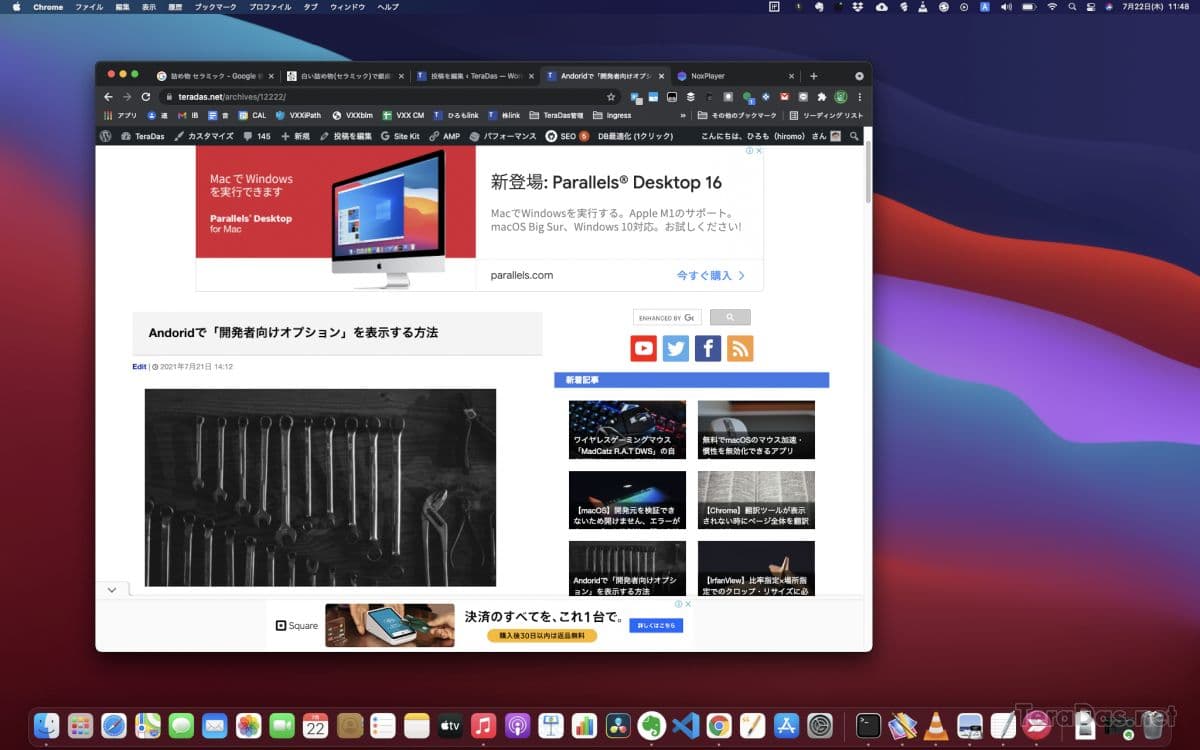Bookmark this page with the star icon

(x=611, y=97)
